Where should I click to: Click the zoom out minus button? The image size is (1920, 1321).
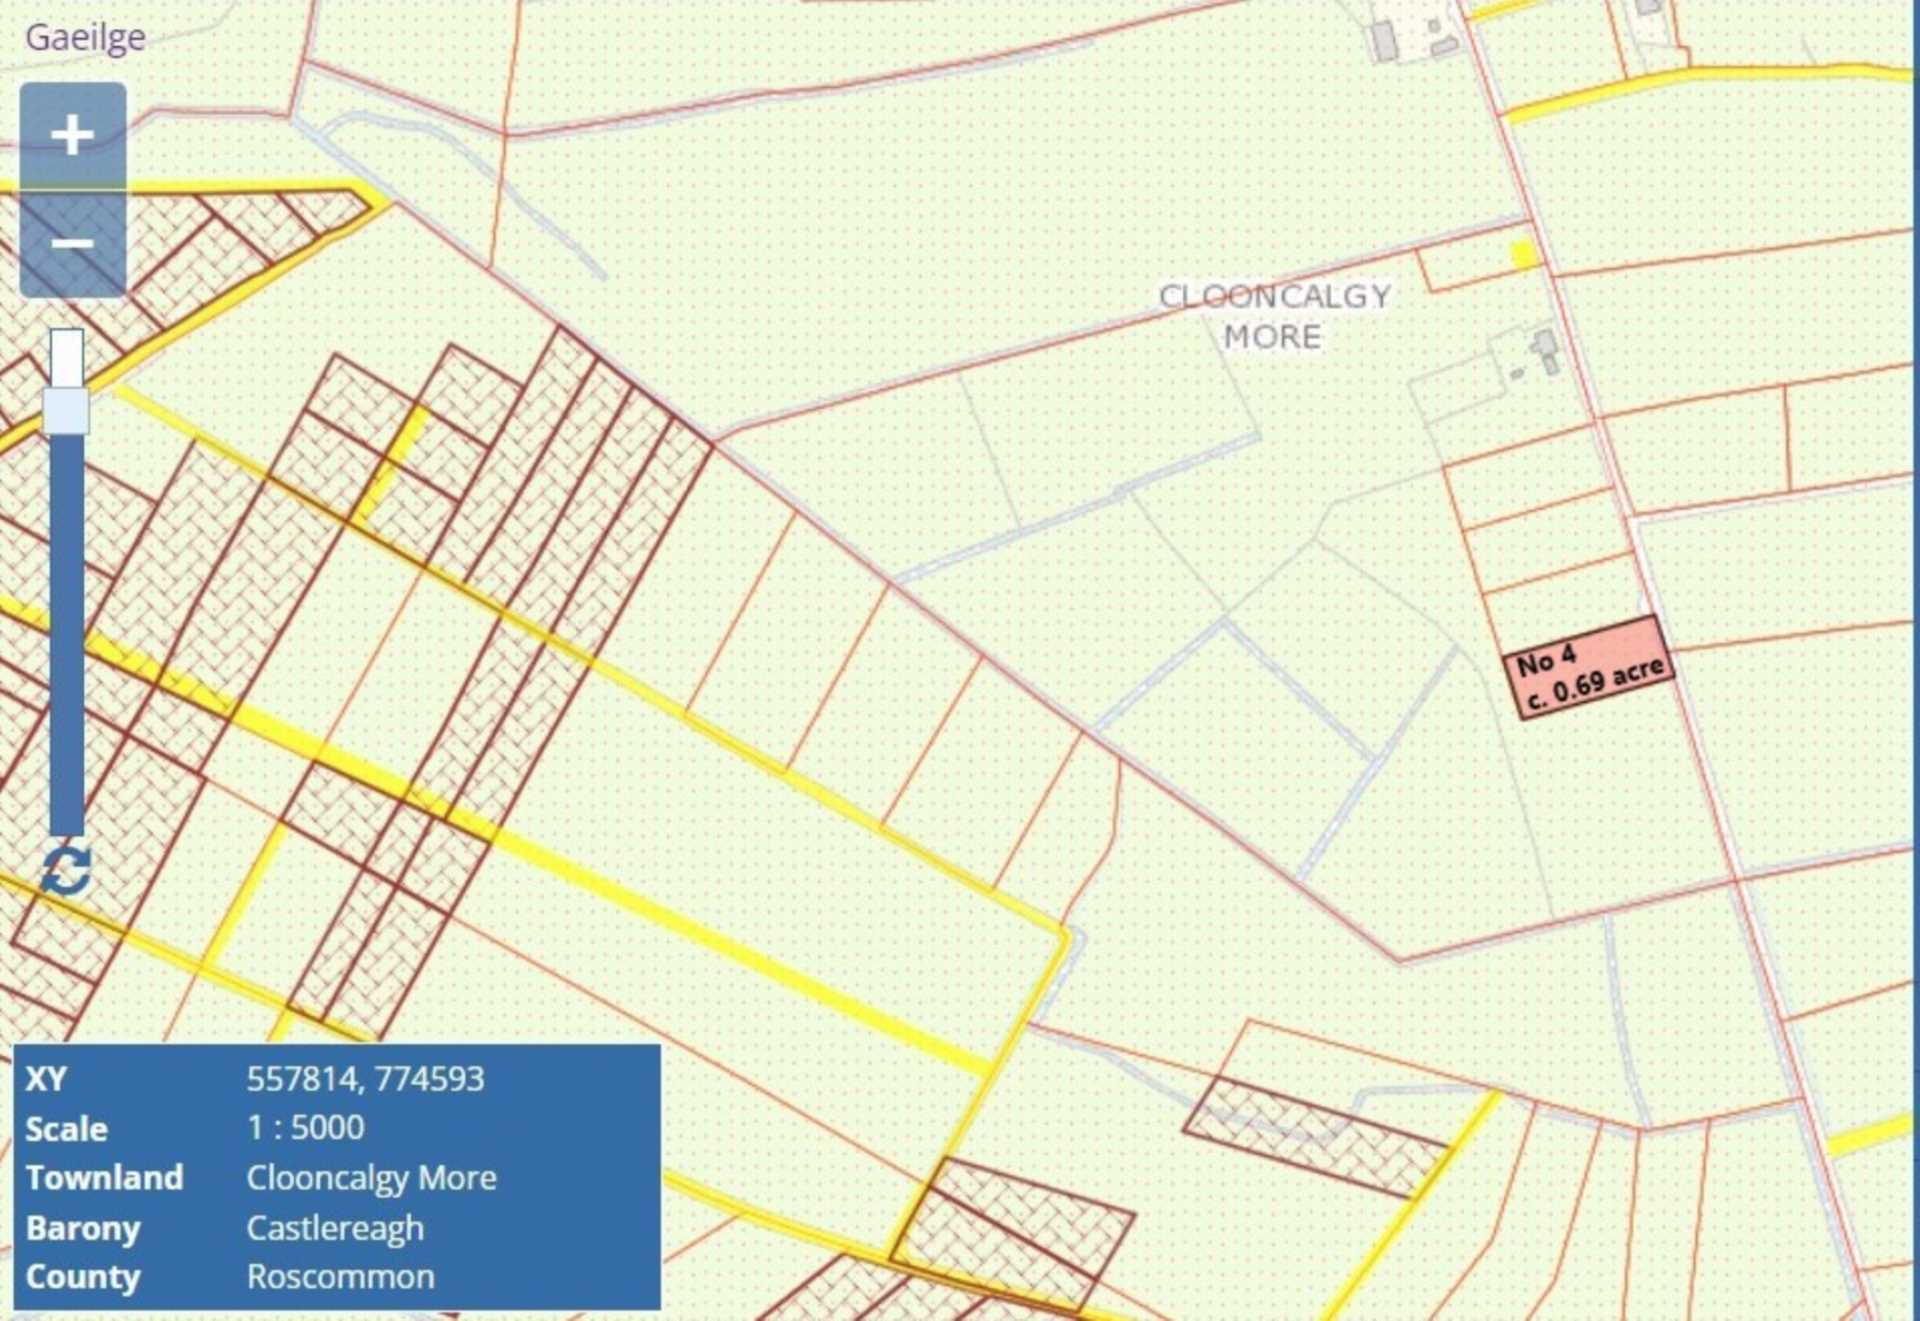click(x=72, y=244)
